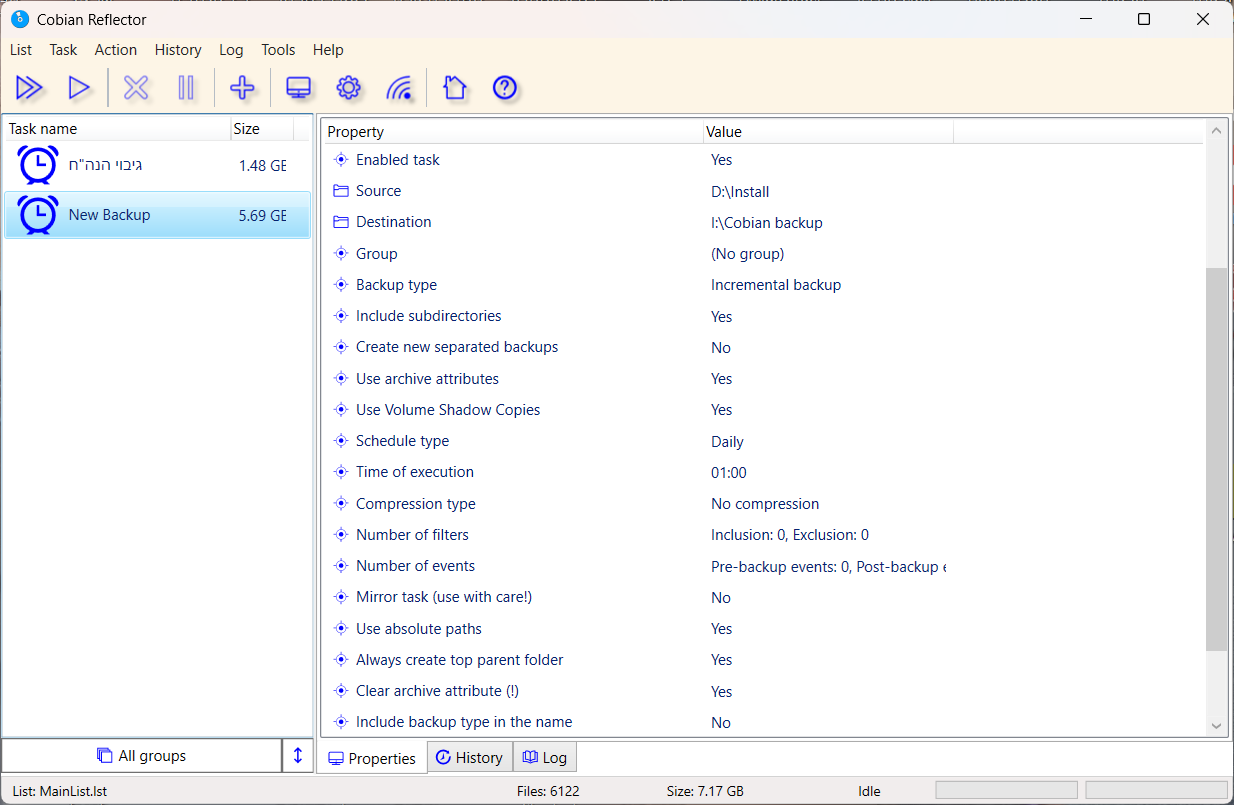The width and height of the screenshot is (1234, 805).
Task: Click the wireless signal toolbar icon
Action: (x=399, y=88)
